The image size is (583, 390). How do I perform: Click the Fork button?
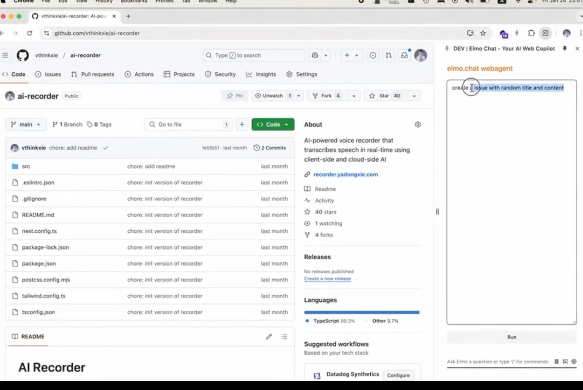click(327, 96)
